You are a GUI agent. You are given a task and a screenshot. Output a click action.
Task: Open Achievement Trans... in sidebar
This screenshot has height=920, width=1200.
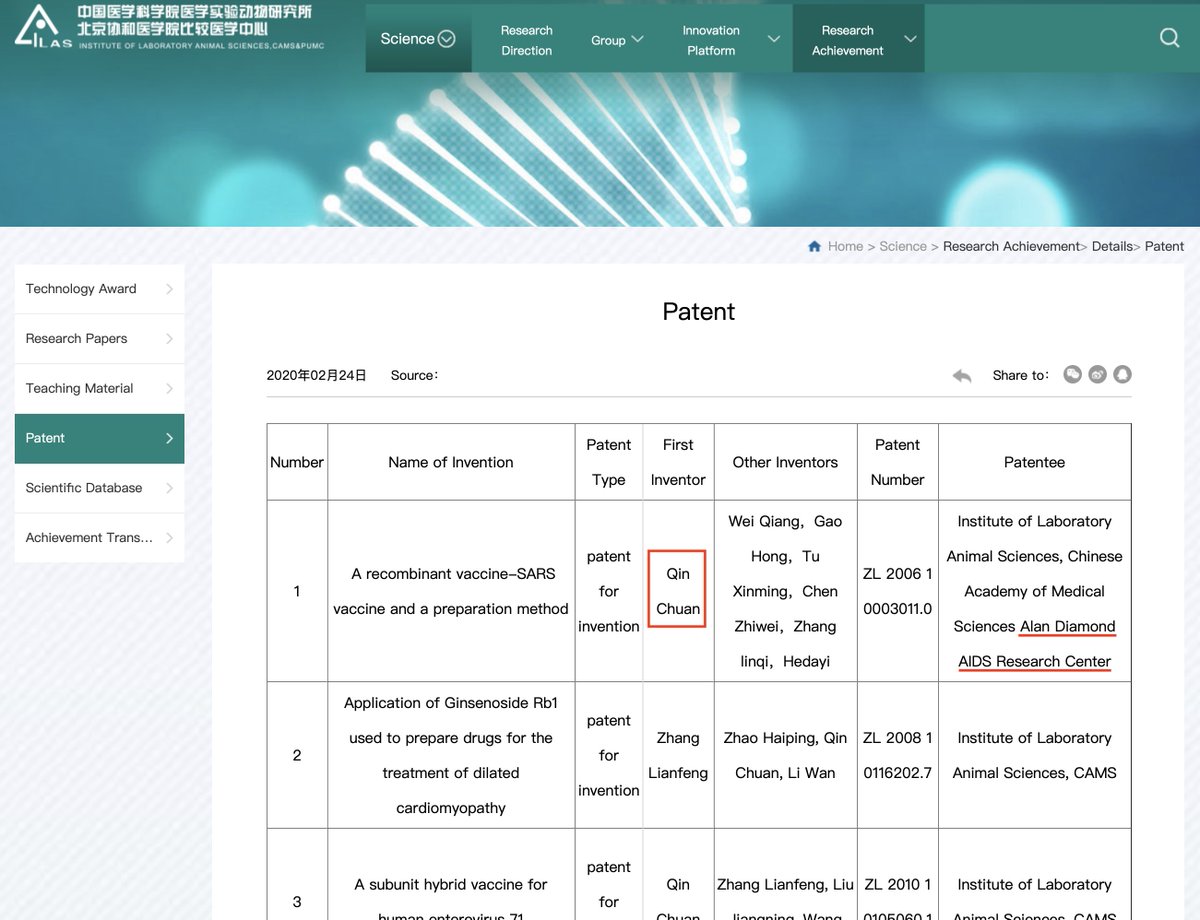tap(99, 538)
